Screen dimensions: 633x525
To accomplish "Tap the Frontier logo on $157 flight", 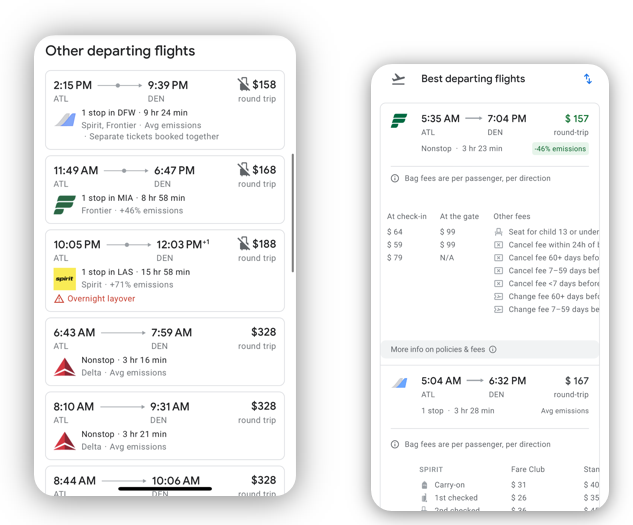I will coord(399,121).
